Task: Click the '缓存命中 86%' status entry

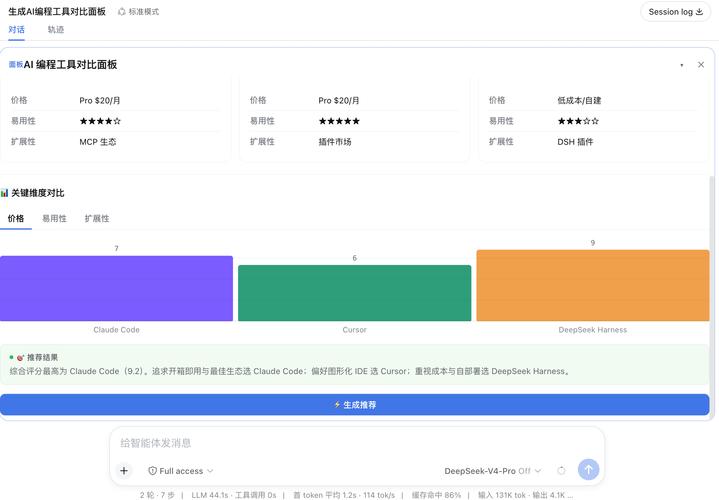Action: (436, 495)
